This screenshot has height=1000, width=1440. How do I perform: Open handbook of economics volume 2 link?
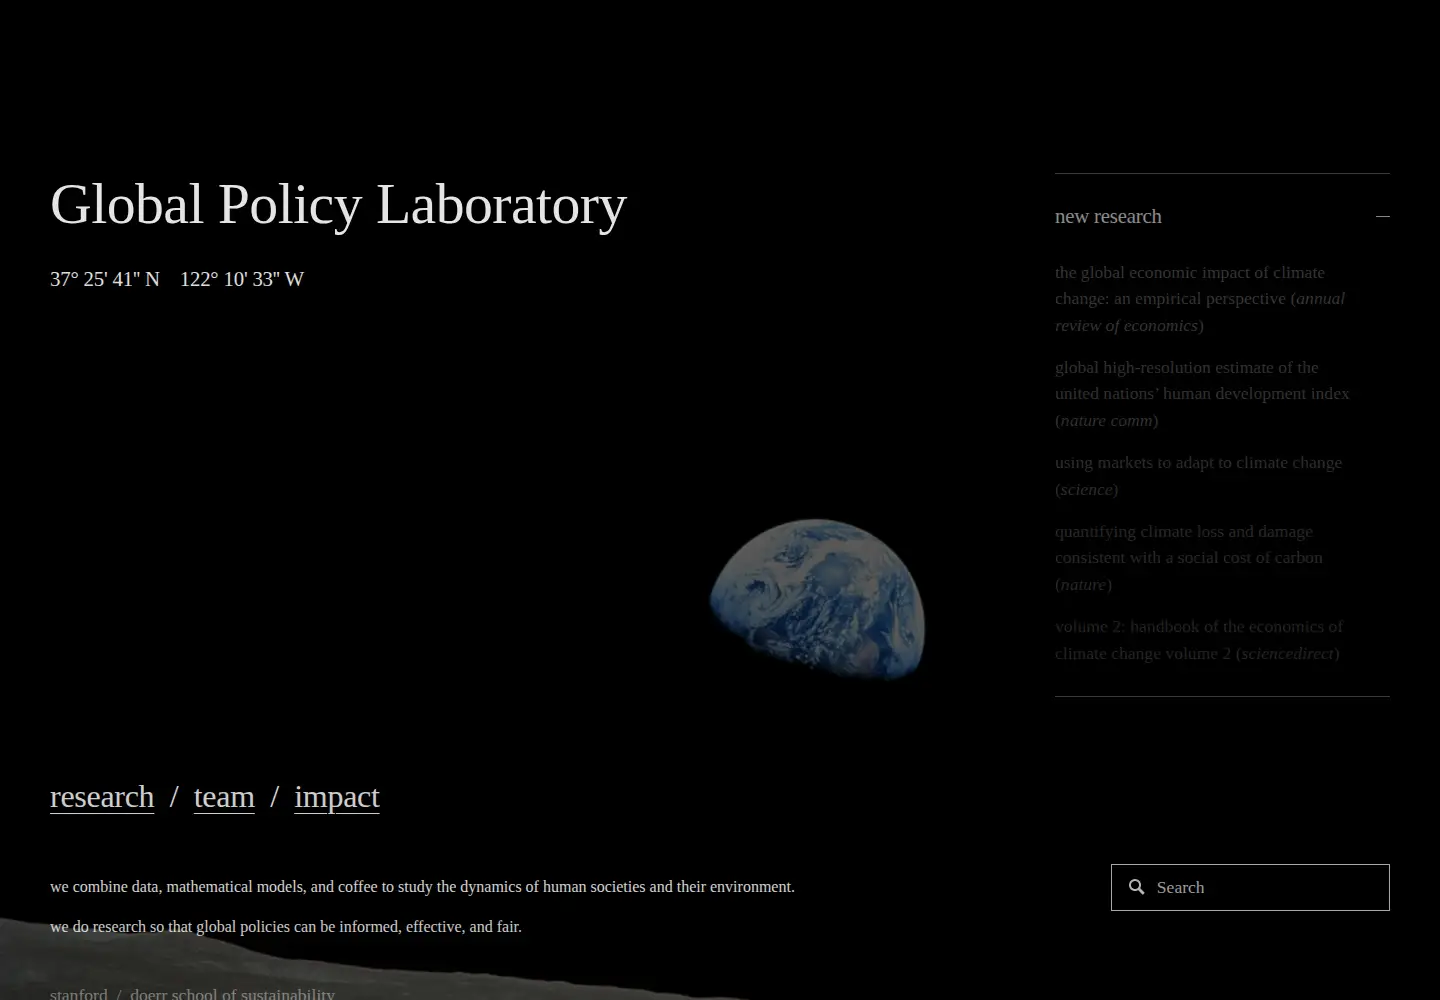pyautogui.click(x=1199, y=640)
